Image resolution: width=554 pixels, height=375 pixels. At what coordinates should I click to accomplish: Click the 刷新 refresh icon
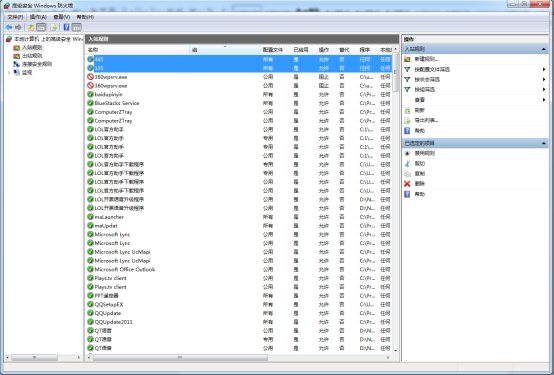[x=407, y=110]
